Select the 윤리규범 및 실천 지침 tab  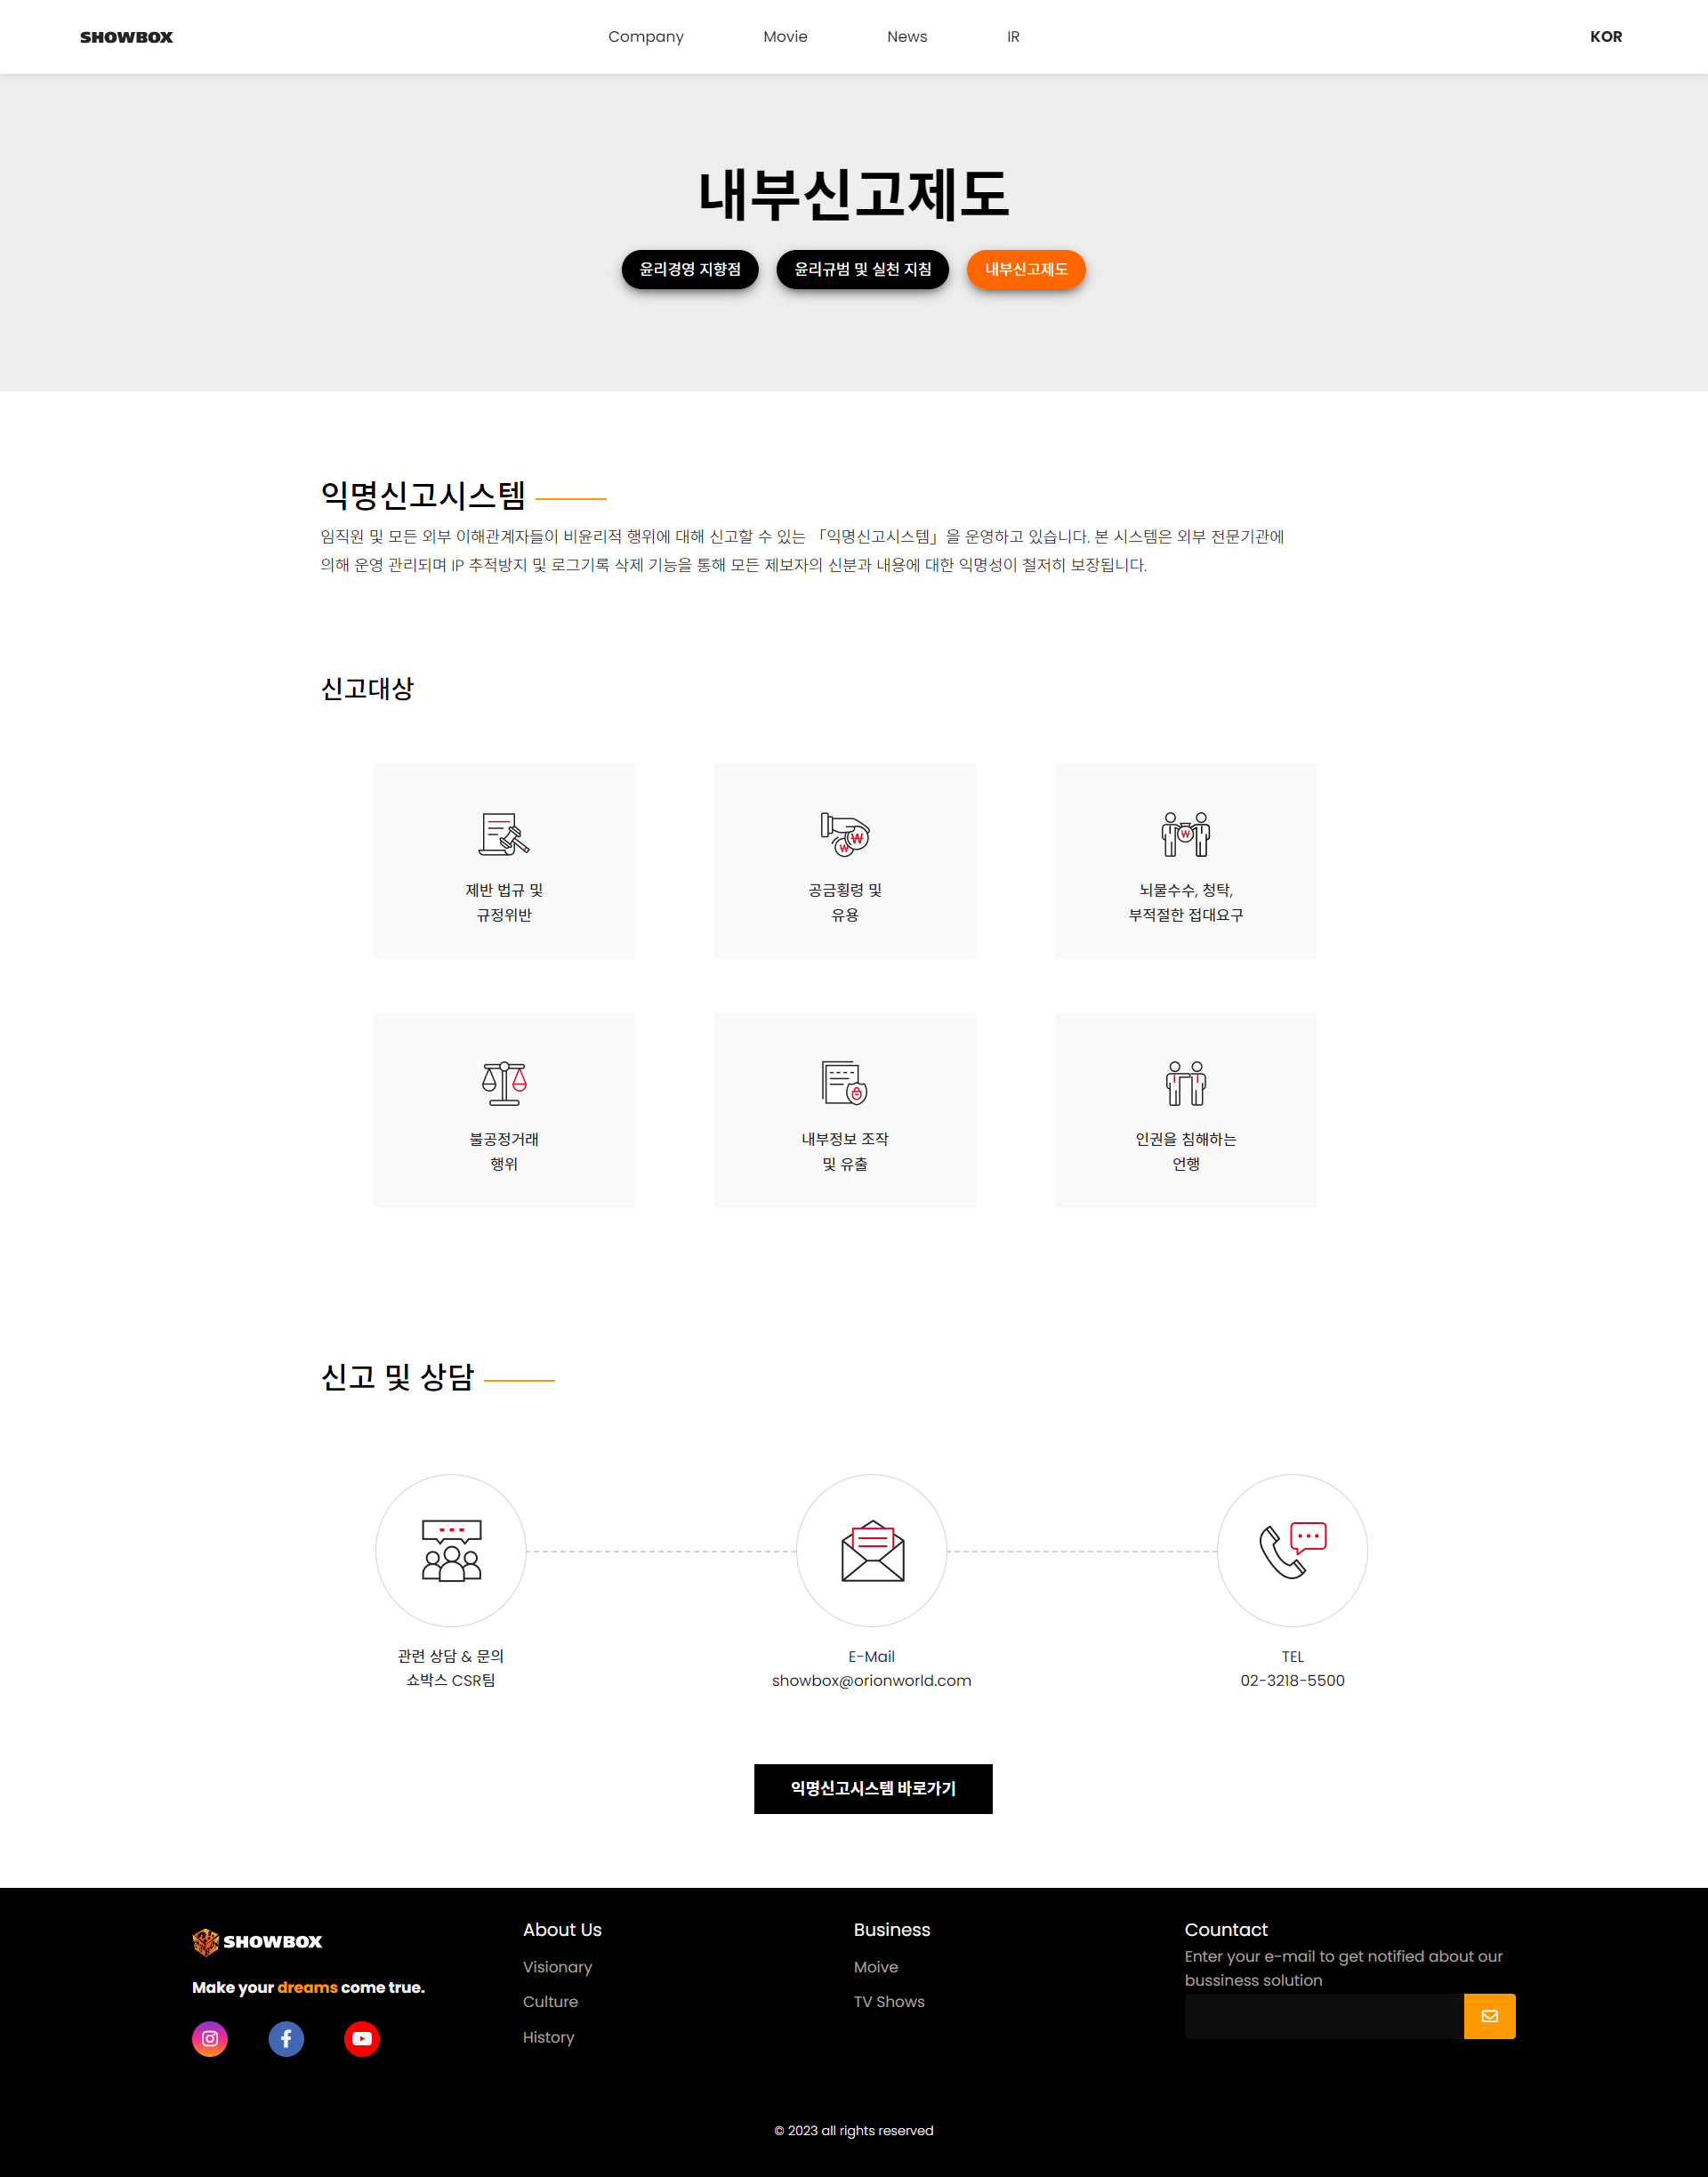(x=862, y=269)
